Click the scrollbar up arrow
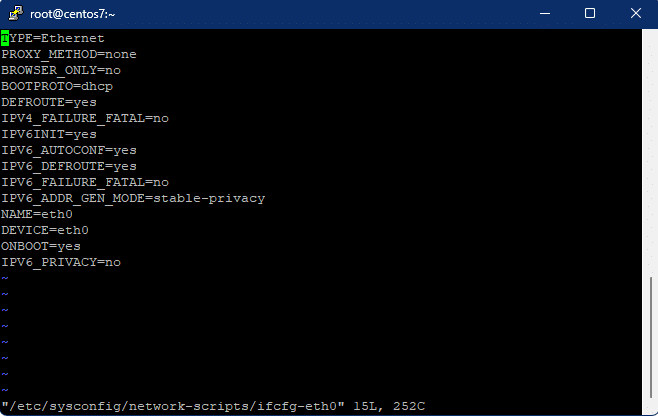The image size is (658, 416). pos(649,36)
